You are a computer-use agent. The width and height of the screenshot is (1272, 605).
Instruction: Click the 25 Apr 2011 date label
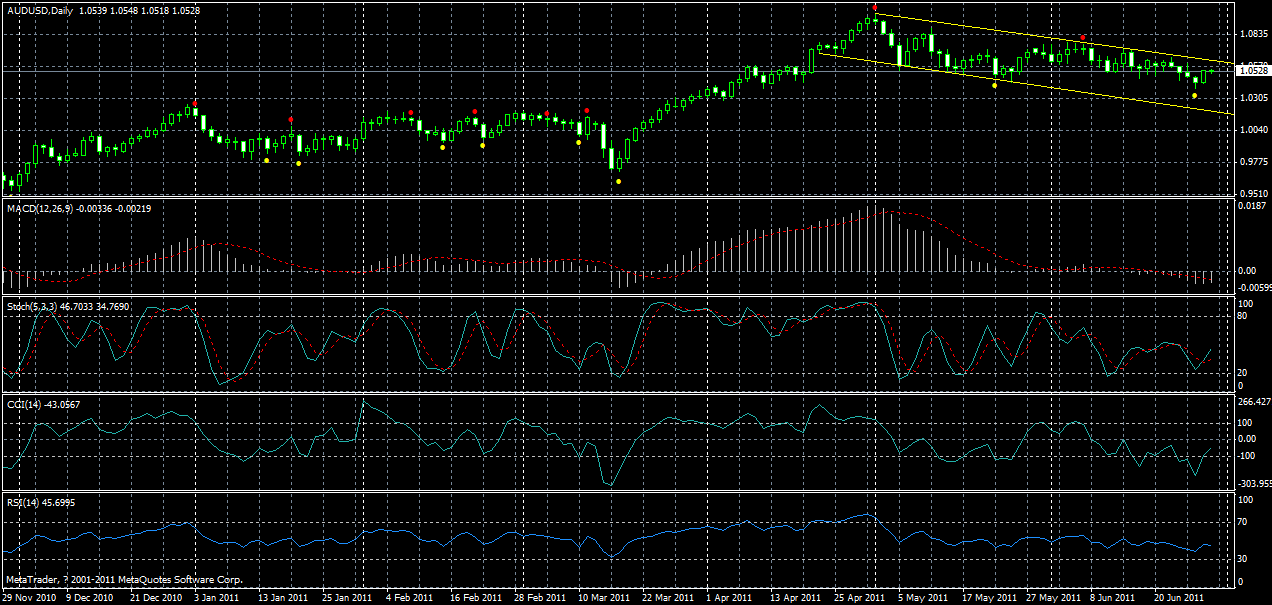coord(859,597)
